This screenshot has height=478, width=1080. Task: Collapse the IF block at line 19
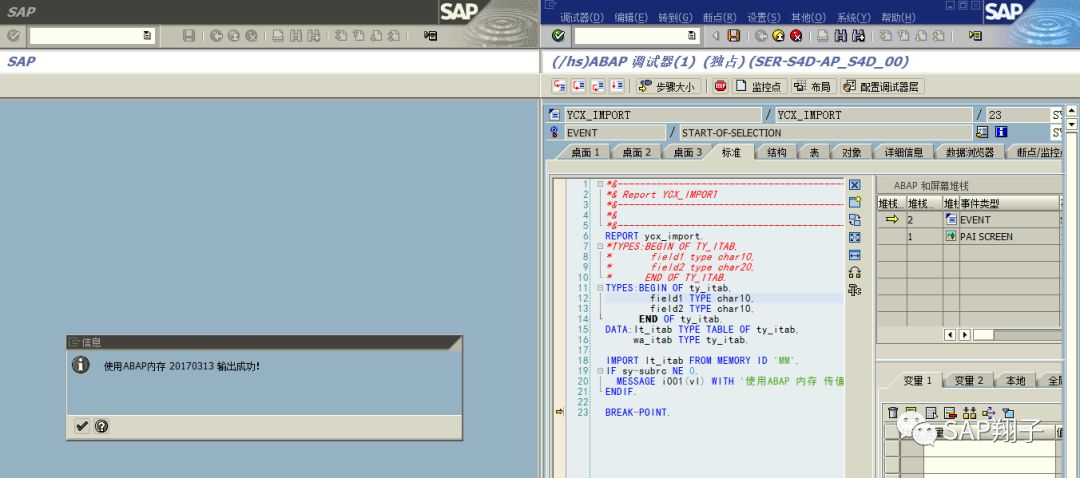(x=600, y=371)
